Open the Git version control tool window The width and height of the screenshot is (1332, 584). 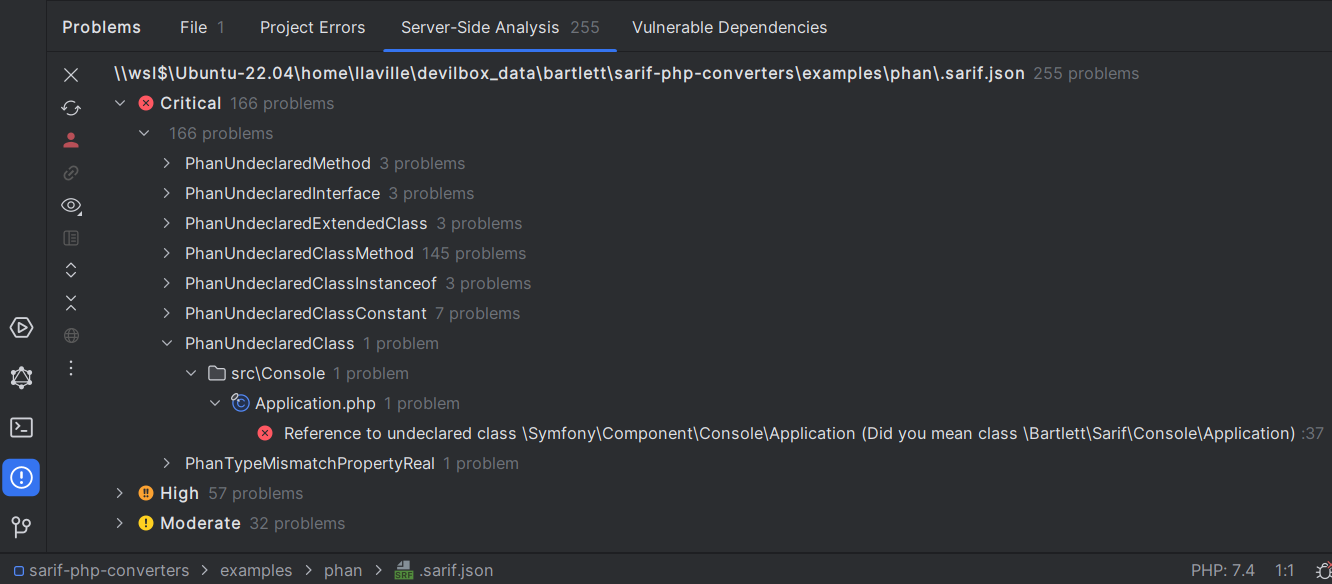coord(21,527)
